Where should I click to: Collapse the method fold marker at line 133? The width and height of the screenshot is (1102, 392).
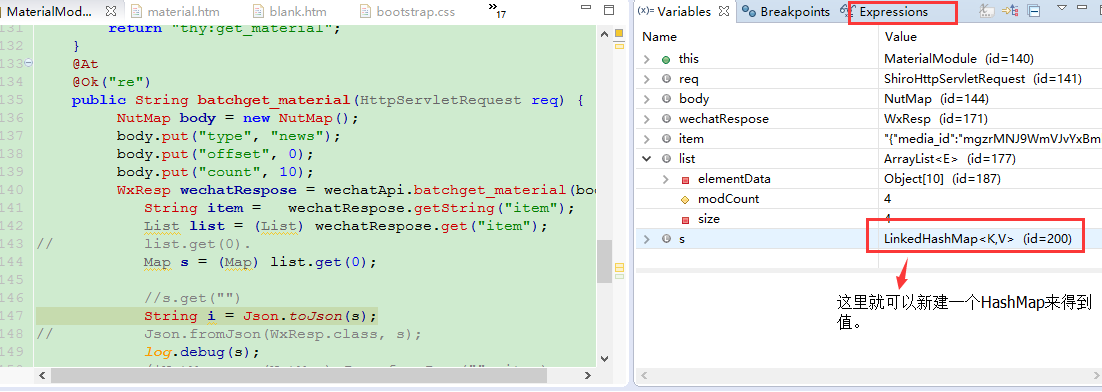29,63
